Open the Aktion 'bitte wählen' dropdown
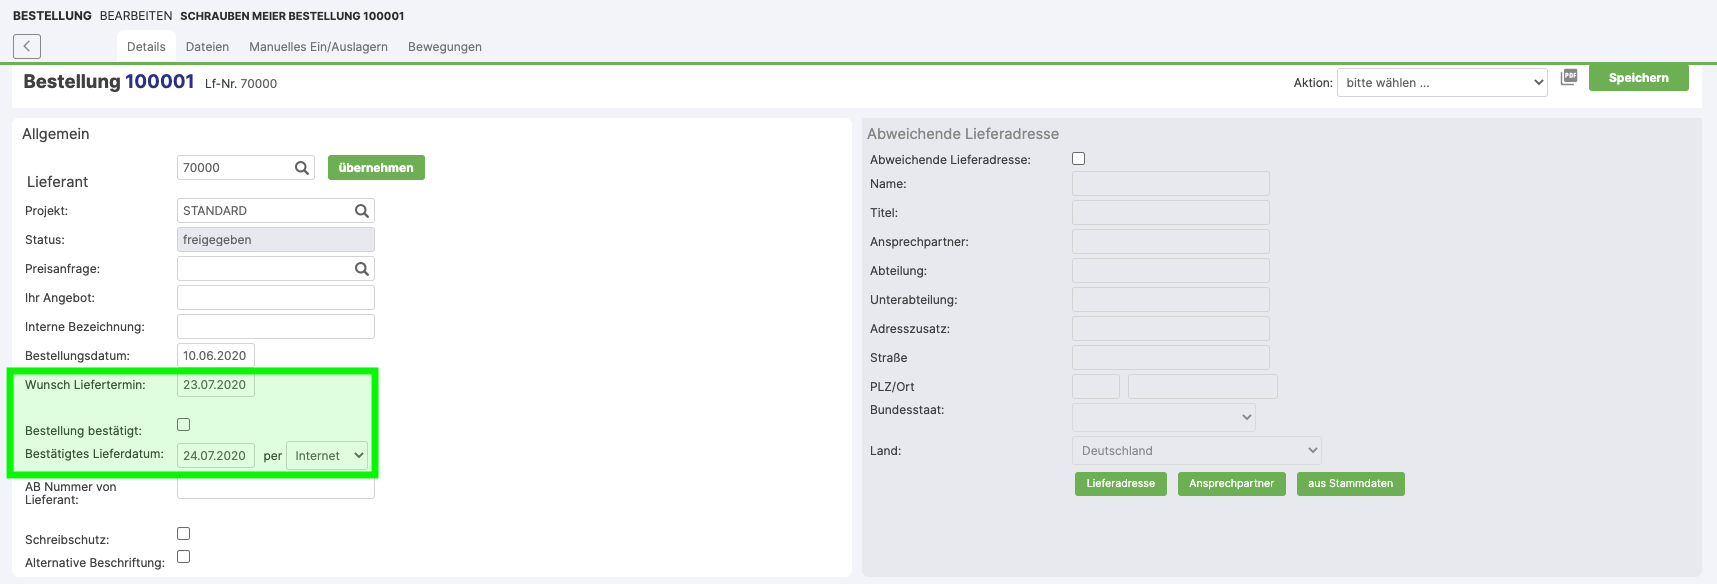This screenshot has width=1717, height=584. (1441, 83)
